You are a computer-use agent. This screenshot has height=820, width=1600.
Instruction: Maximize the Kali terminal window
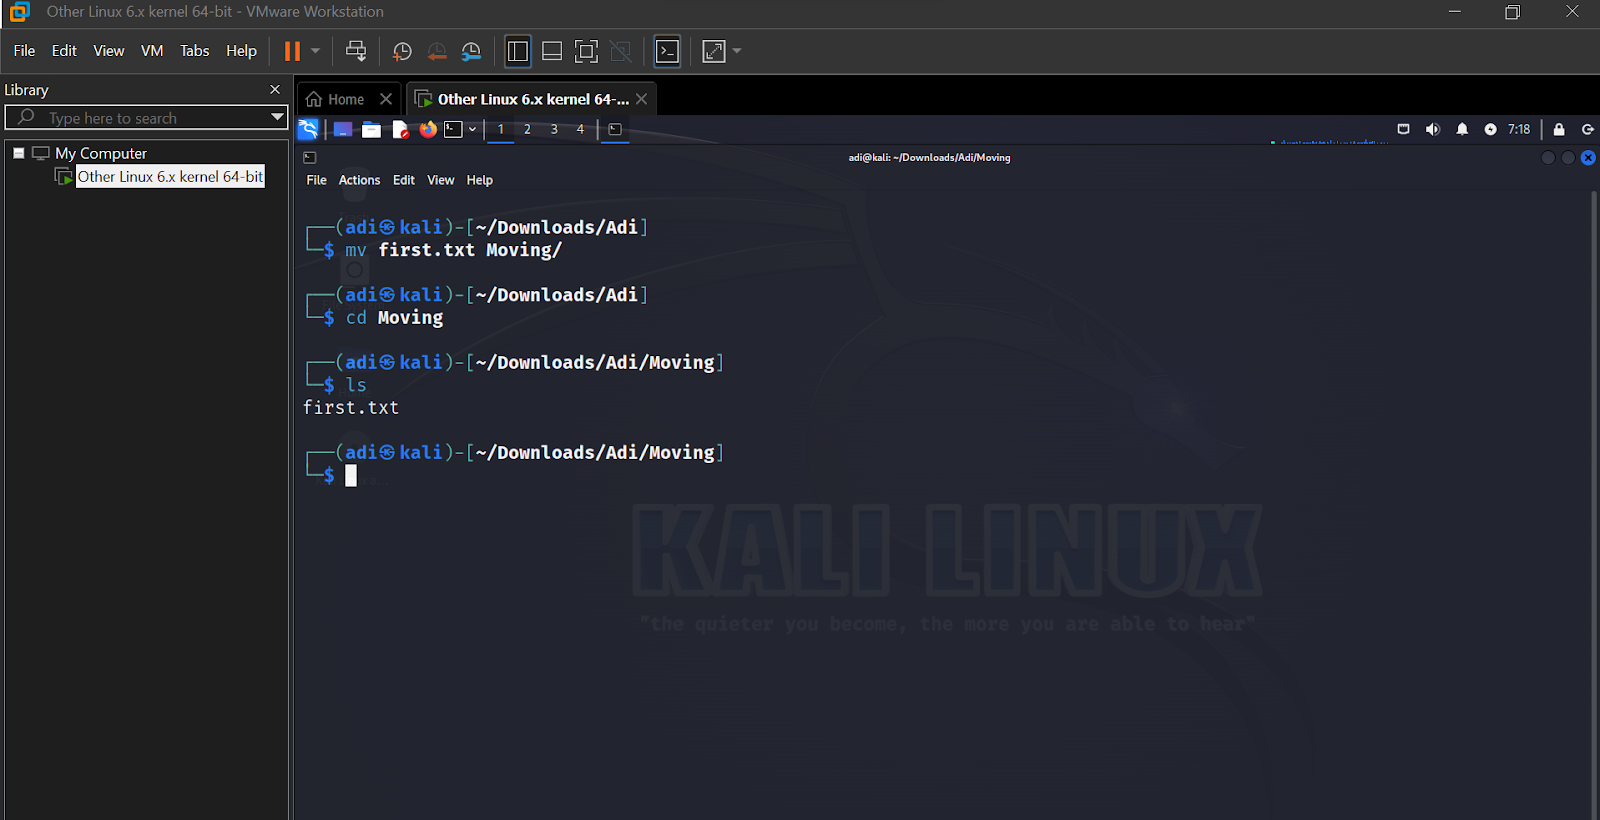tap(1568, 158)
